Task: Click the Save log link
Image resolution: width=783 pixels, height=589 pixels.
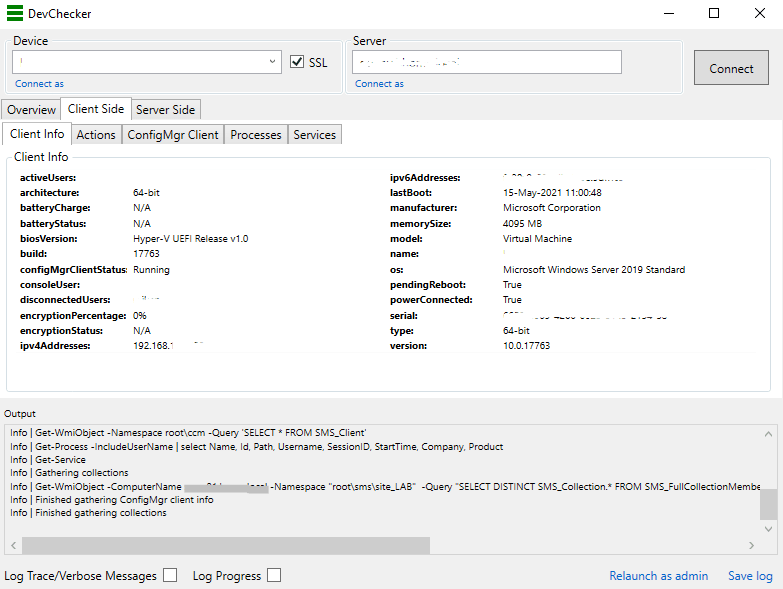Action: [x=750, y=576]
